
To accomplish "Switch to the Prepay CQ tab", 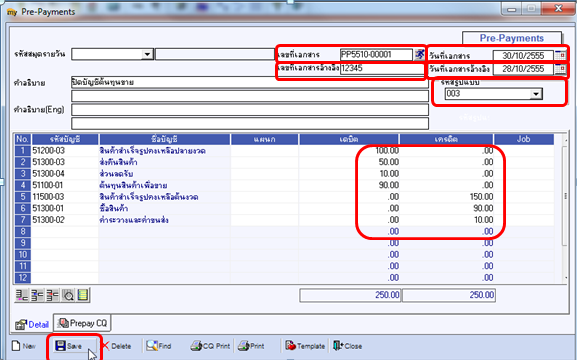I will point(82,323).
